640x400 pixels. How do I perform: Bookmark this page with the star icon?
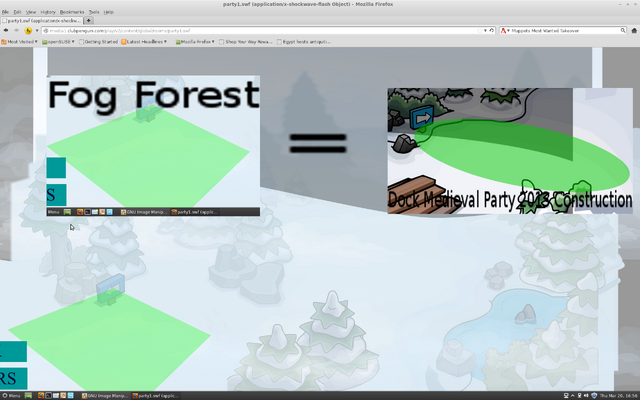(x=480, y=31)
